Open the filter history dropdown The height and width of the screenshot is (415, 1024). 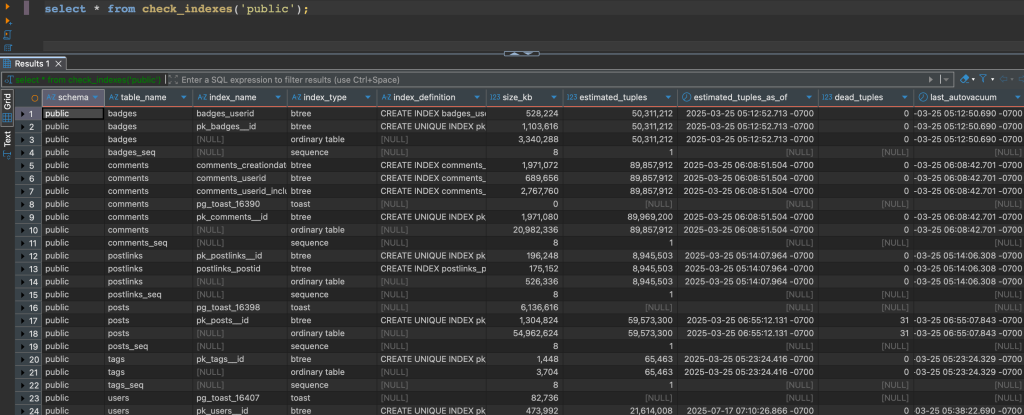[944, 80]
